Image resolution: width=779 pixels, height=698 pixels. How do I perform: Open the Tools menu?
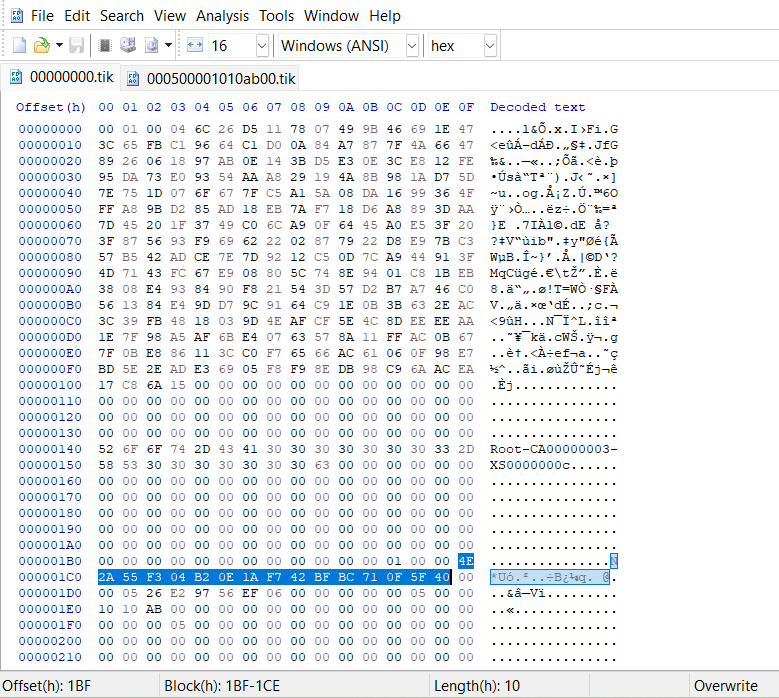(276, 16)
